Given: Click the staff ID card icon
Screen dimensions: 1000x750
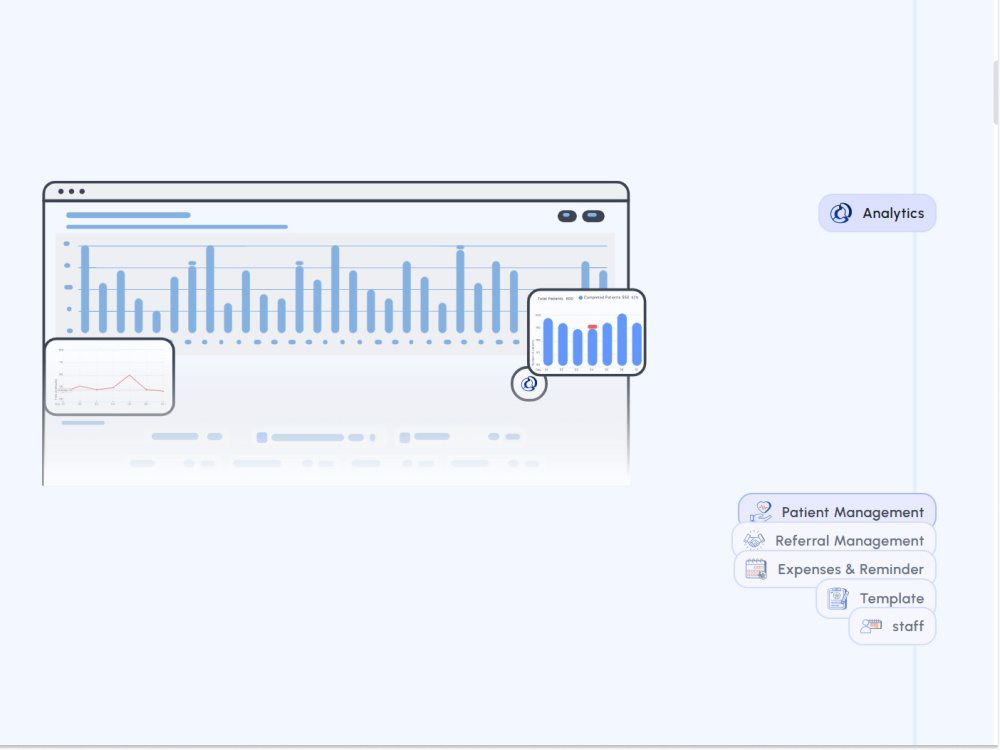Looking at the screenshot, I should [871, 626].
